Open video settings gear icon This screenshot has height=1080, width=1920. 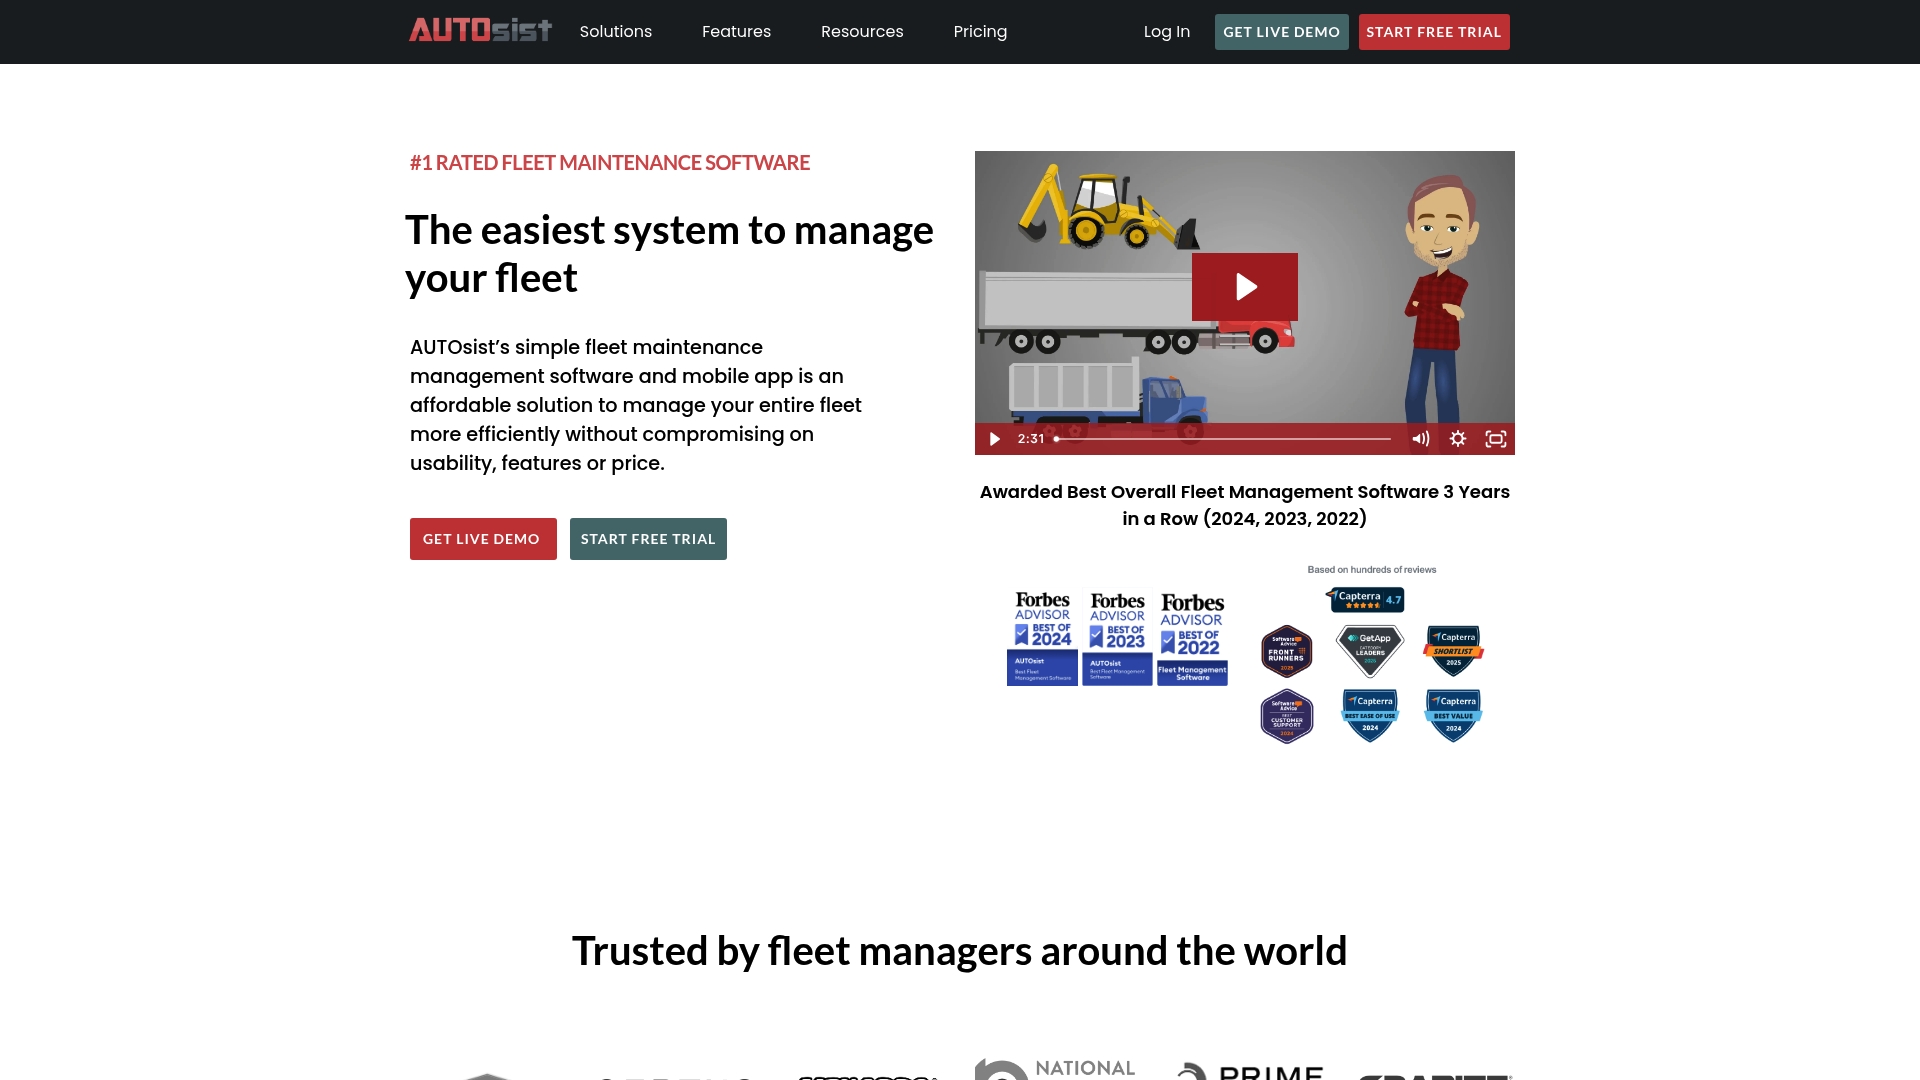point(1458,439)
